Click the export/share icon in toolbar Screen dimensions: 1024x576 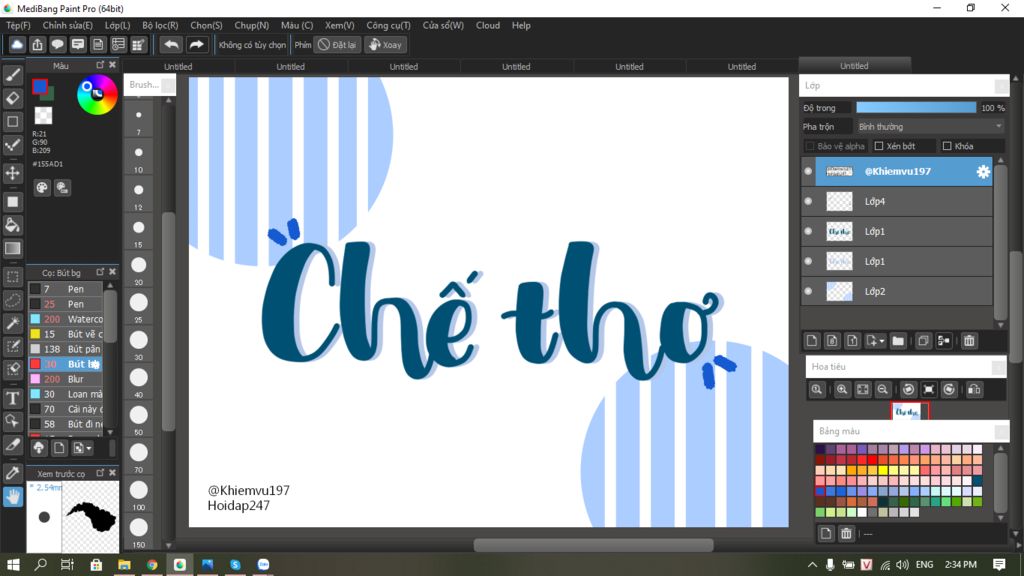click(37, 44)
